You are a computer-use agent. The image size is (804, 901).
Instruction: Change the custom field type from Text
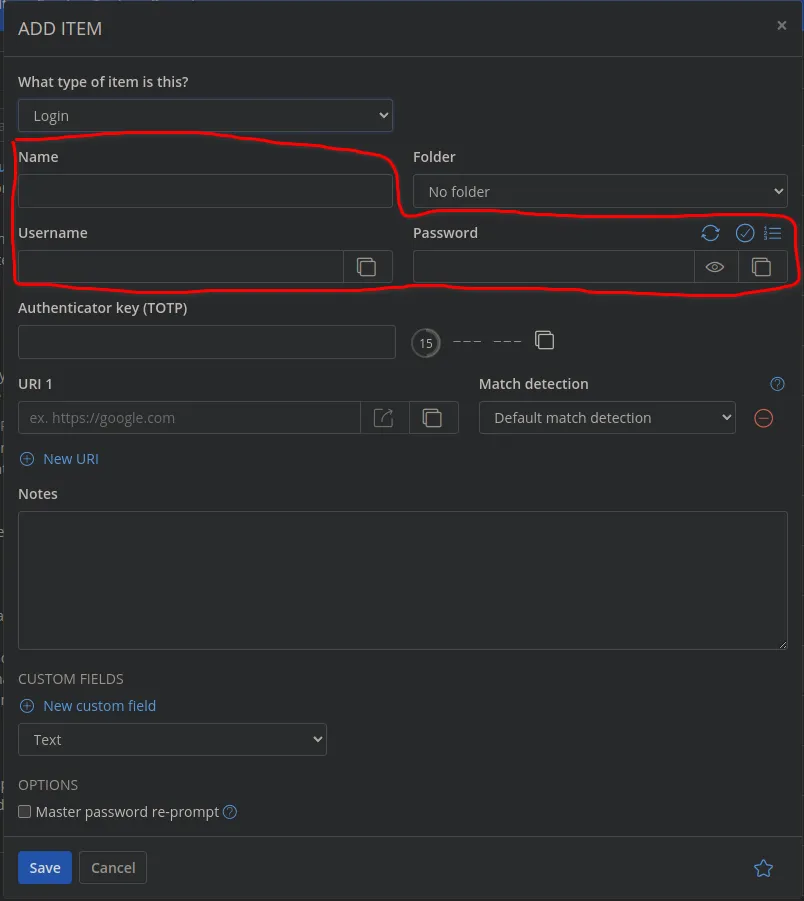(171, 738)
